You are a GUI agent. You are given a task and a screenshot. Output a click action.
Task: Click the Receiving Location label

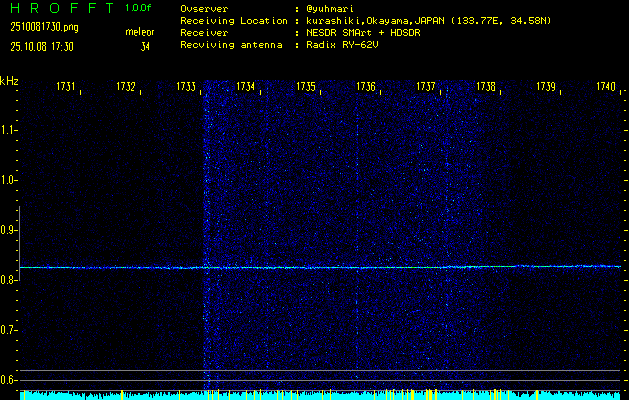pos(234,21)
